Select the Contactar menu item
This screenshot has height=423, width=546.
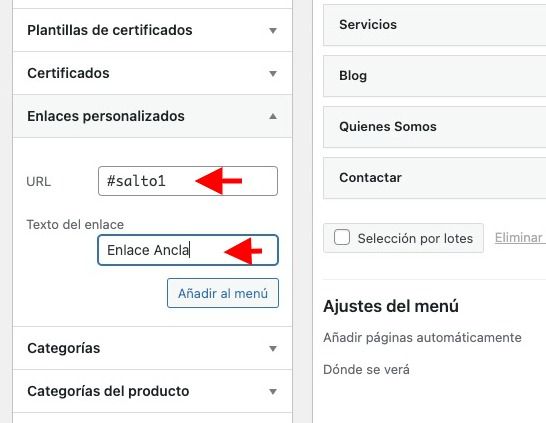coord(434,178)
